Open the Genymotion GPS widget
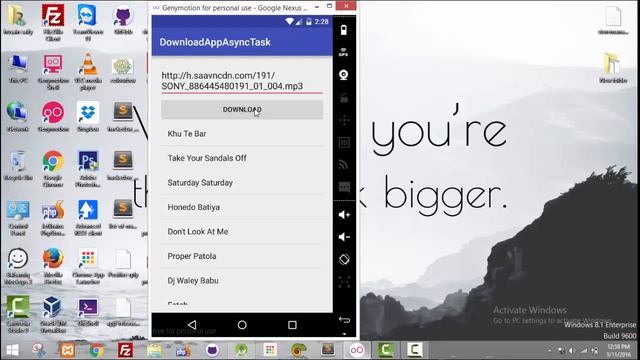Screen dimensions: 640x360 (344, 52)
